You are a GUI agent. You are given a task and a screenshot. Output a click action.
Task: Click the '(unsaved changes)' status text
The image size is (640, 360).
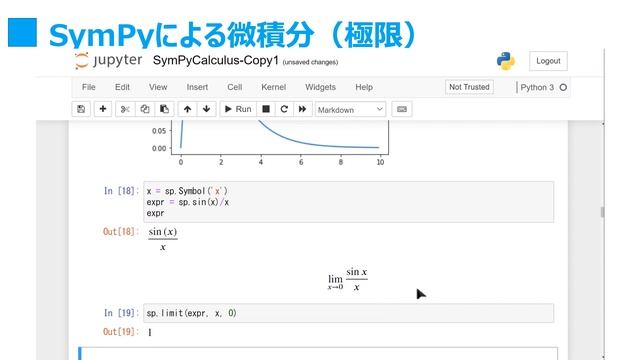(310, 62)
